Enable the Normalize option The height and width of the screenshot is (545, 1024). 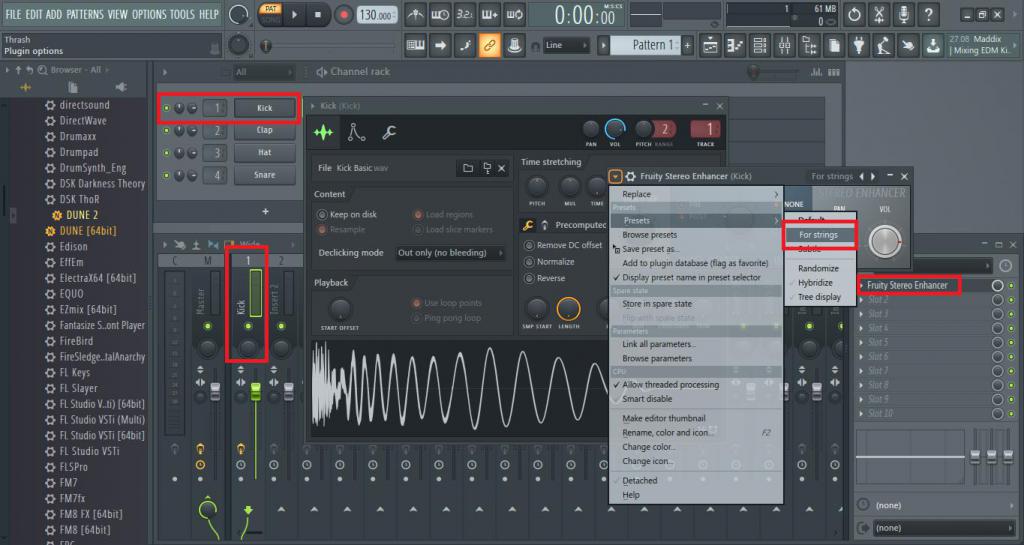(529, 262)
